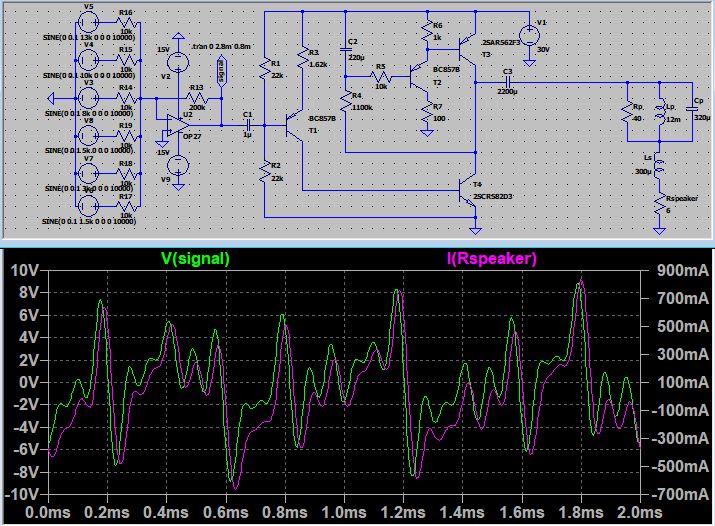Select the V3 voltage source symbol
This screenshot has height=526, width=715.
[x=88, y=98]
